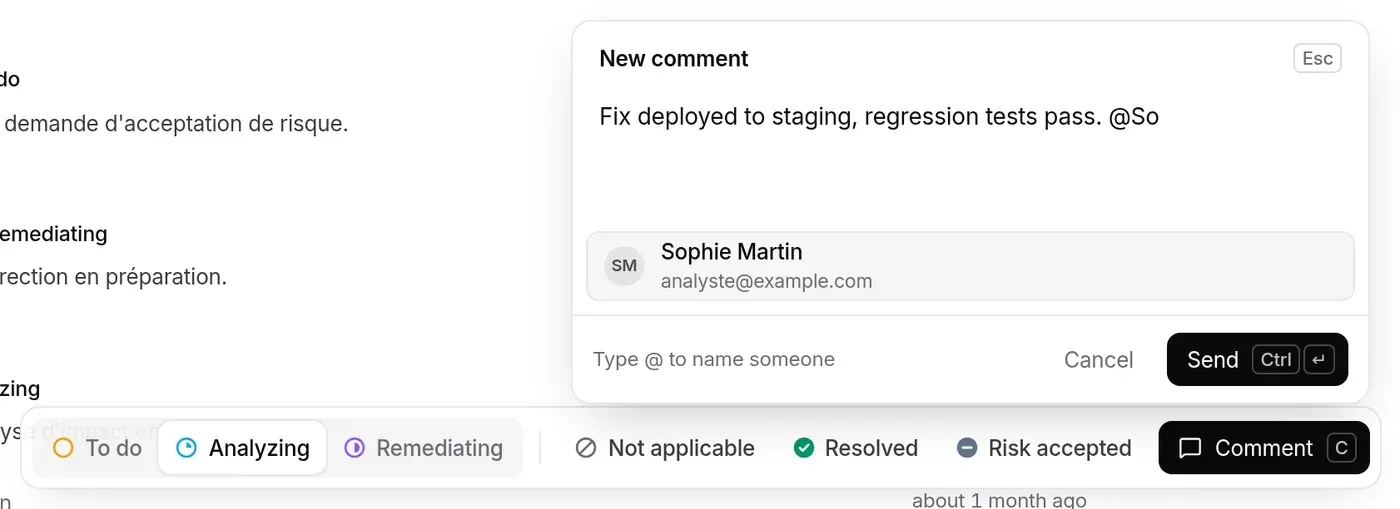Switch status to Remediating
The image size is (1400, 509).
(x=423, y=448)
